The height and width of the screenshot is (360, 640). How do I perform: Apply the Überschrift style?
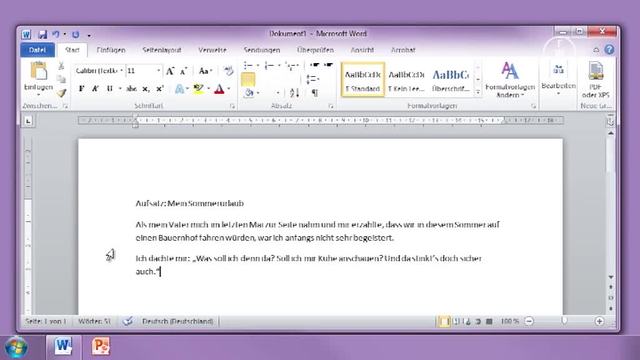451,80
